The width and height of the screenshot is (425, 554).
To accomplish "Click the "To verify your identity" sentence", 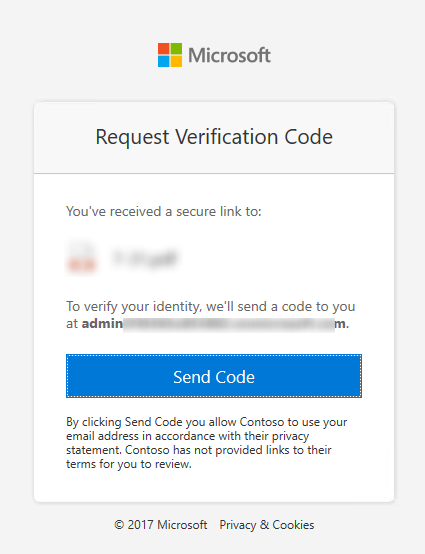I will click(x=211, y=315).
